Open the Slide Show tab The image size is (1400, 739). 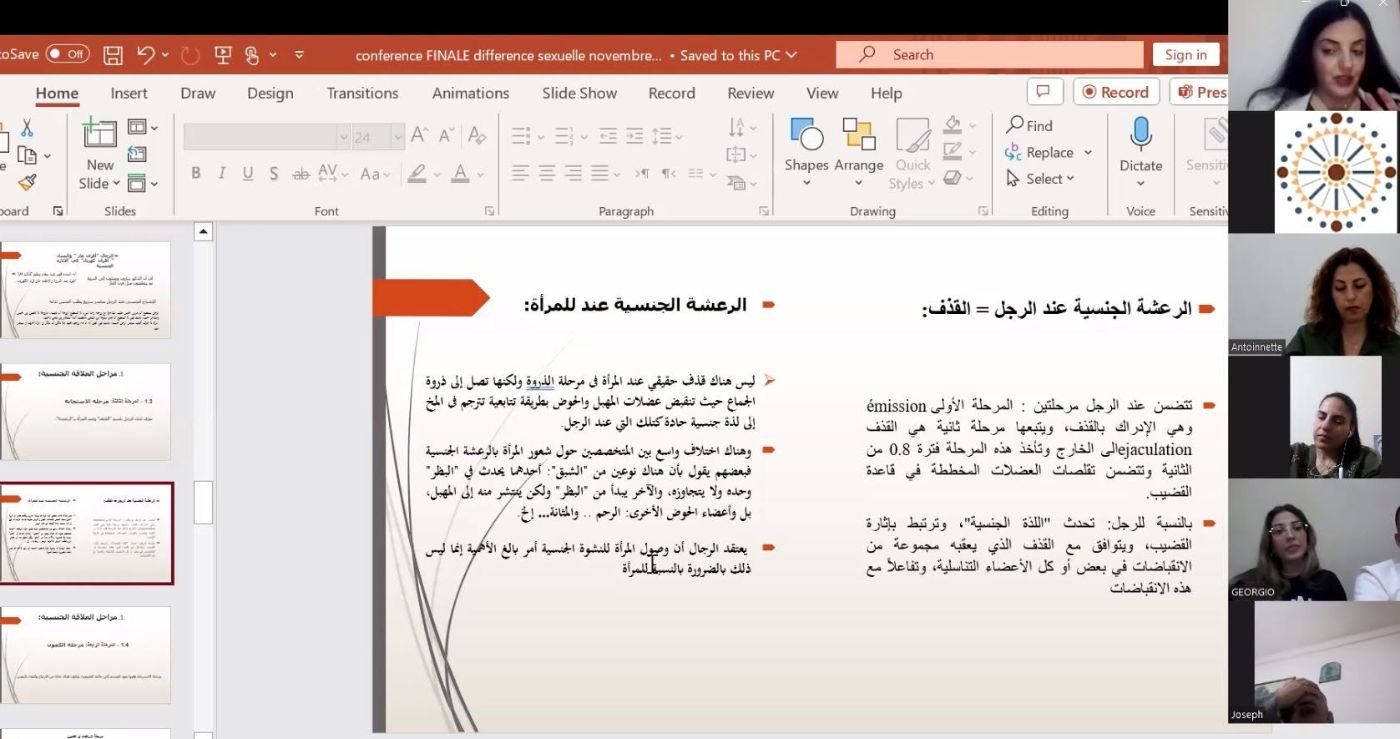click(579, 93)
